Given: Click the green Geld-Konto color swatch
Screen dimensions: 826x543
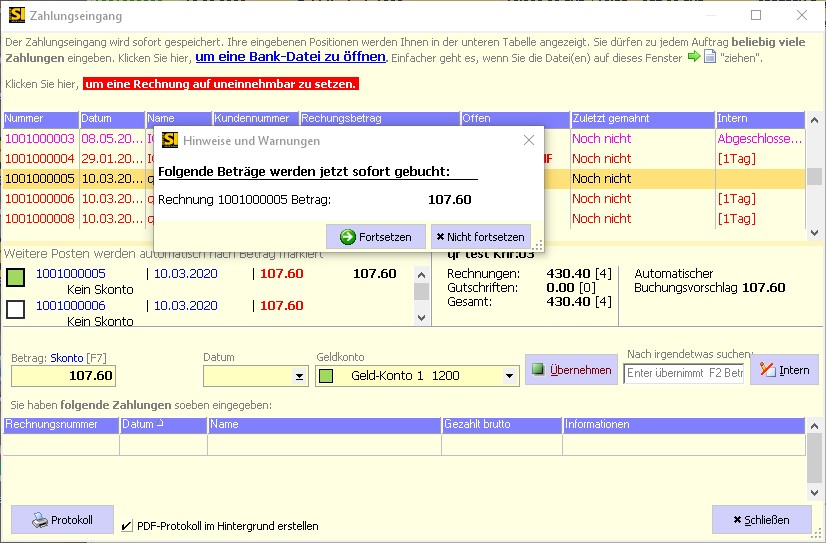Looking at the screenshot, I should 325,376.
